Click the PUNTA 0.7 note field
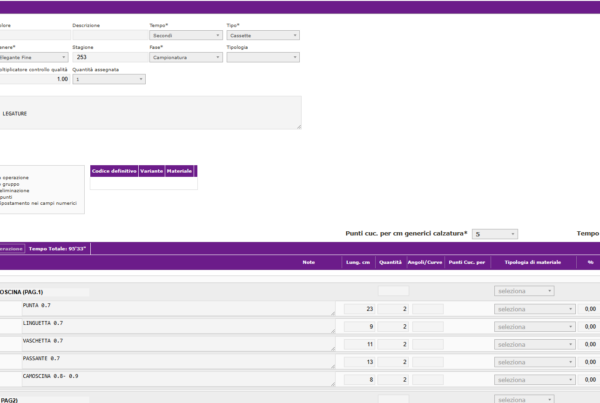This screenshot has height=403, width=600. [178, 308]
